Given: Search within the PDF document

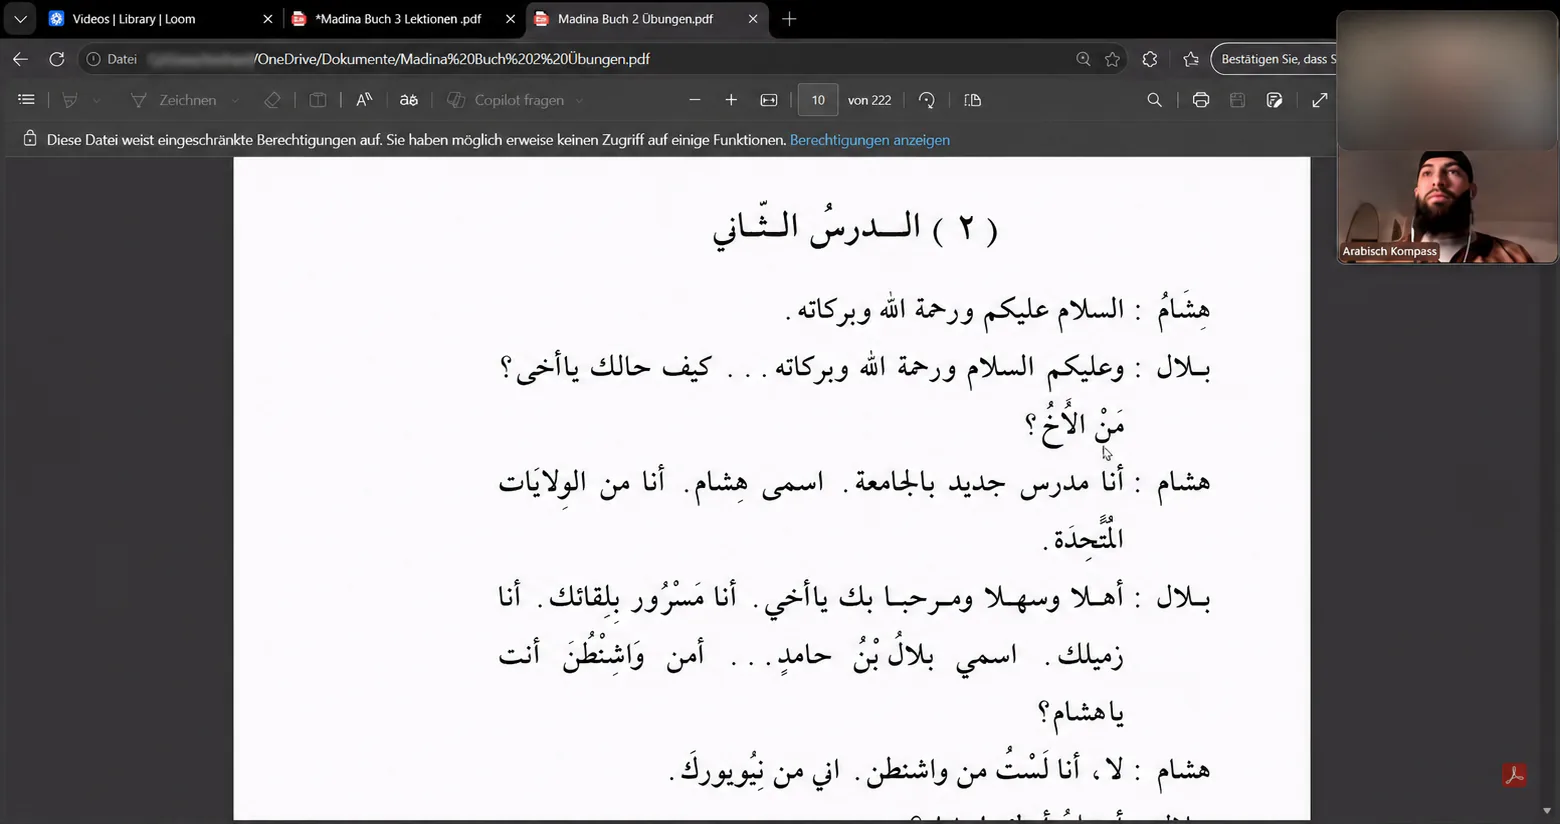Looking at the screenshot, I should click(x=1154, y=100).
